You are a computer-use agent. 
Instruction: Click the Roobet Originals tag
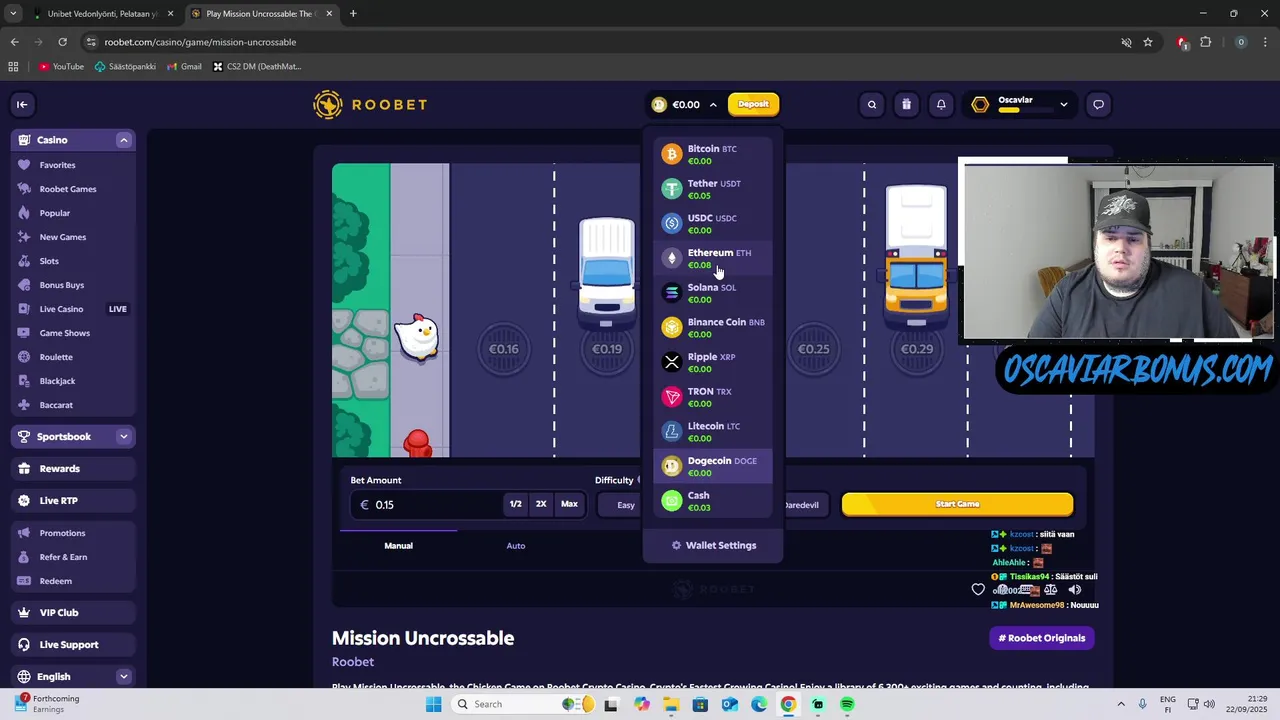[x=1041, y=638]
